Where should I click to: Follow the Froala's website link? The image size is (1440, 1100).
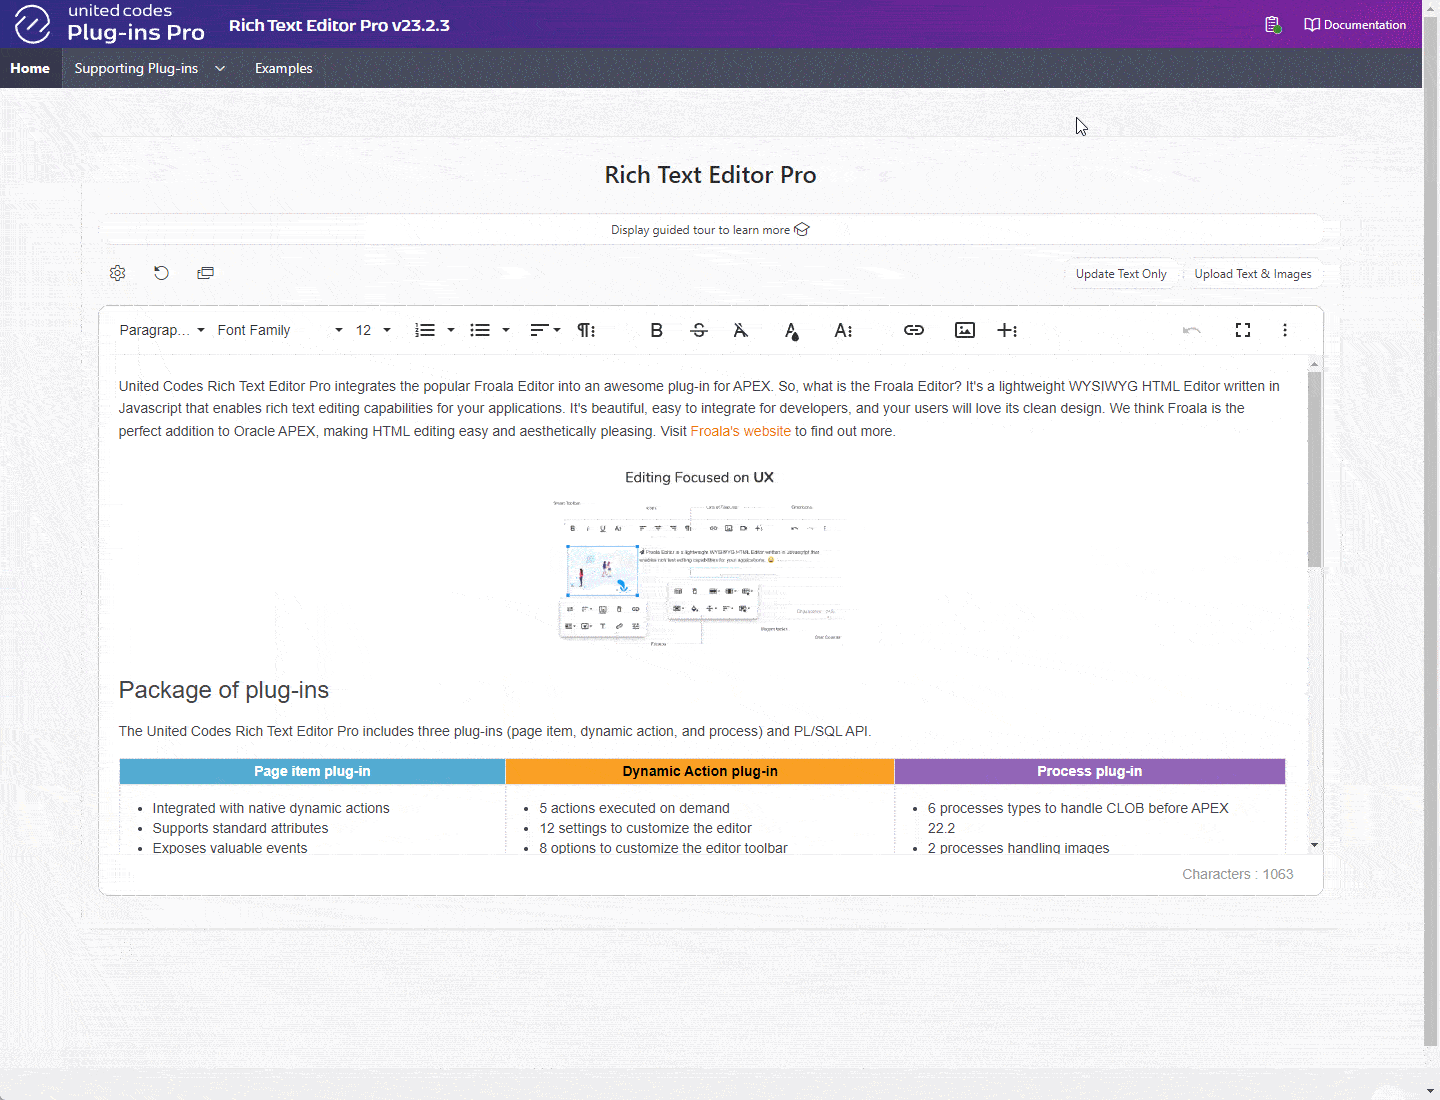[x=740, y=431]
